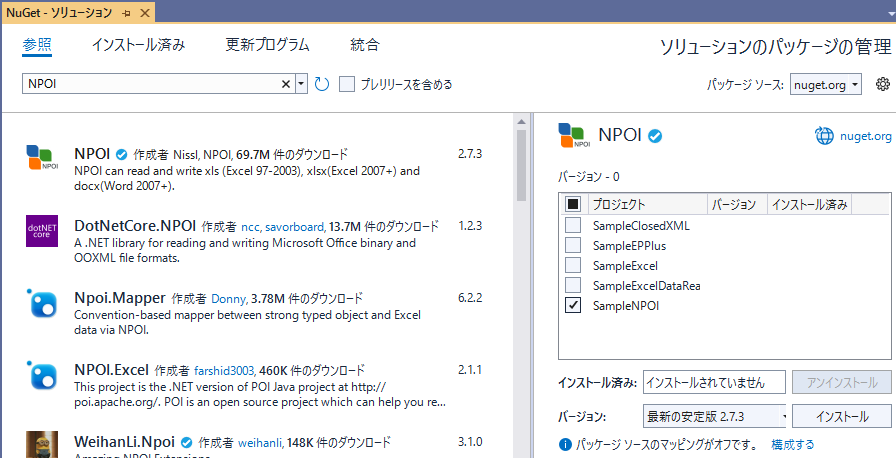Image resolution: width=896 pixels, height=458 pixels.
Task: Click version 2.7.3 in NPOI row
Action: click(470, 154)
